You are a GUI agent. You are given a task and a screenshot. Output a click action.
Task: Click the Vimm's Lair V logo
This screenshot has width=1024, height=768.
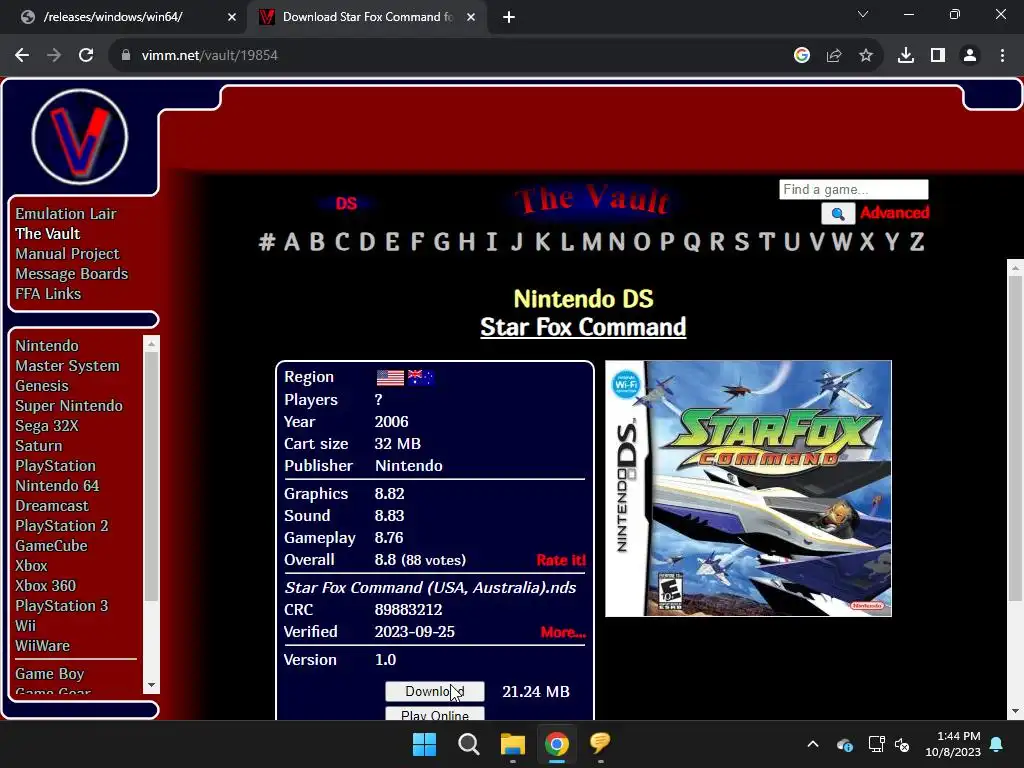click(80, 137)
